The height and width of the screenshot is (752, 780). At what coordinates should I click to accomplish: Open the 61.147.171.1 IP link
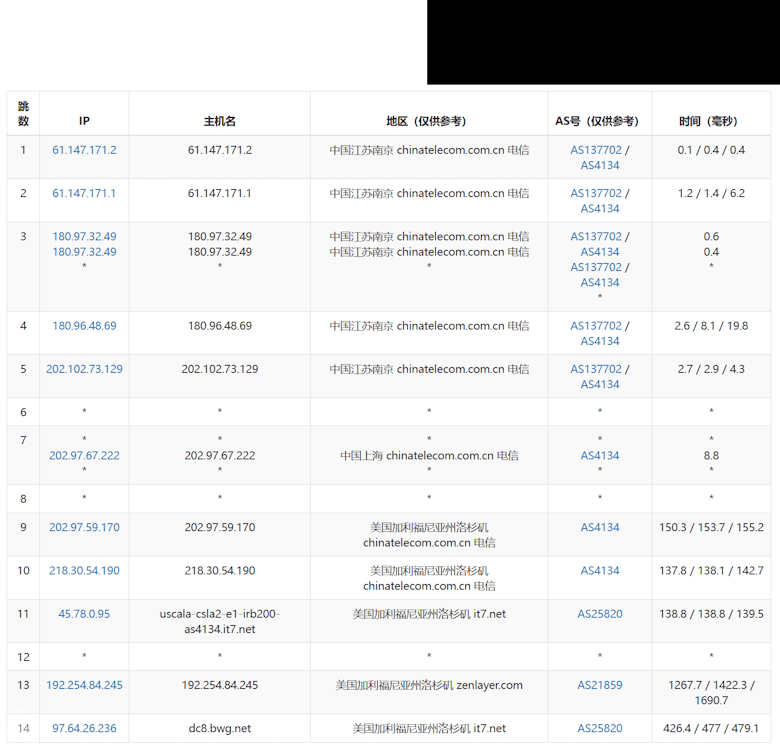pos(84,193)
